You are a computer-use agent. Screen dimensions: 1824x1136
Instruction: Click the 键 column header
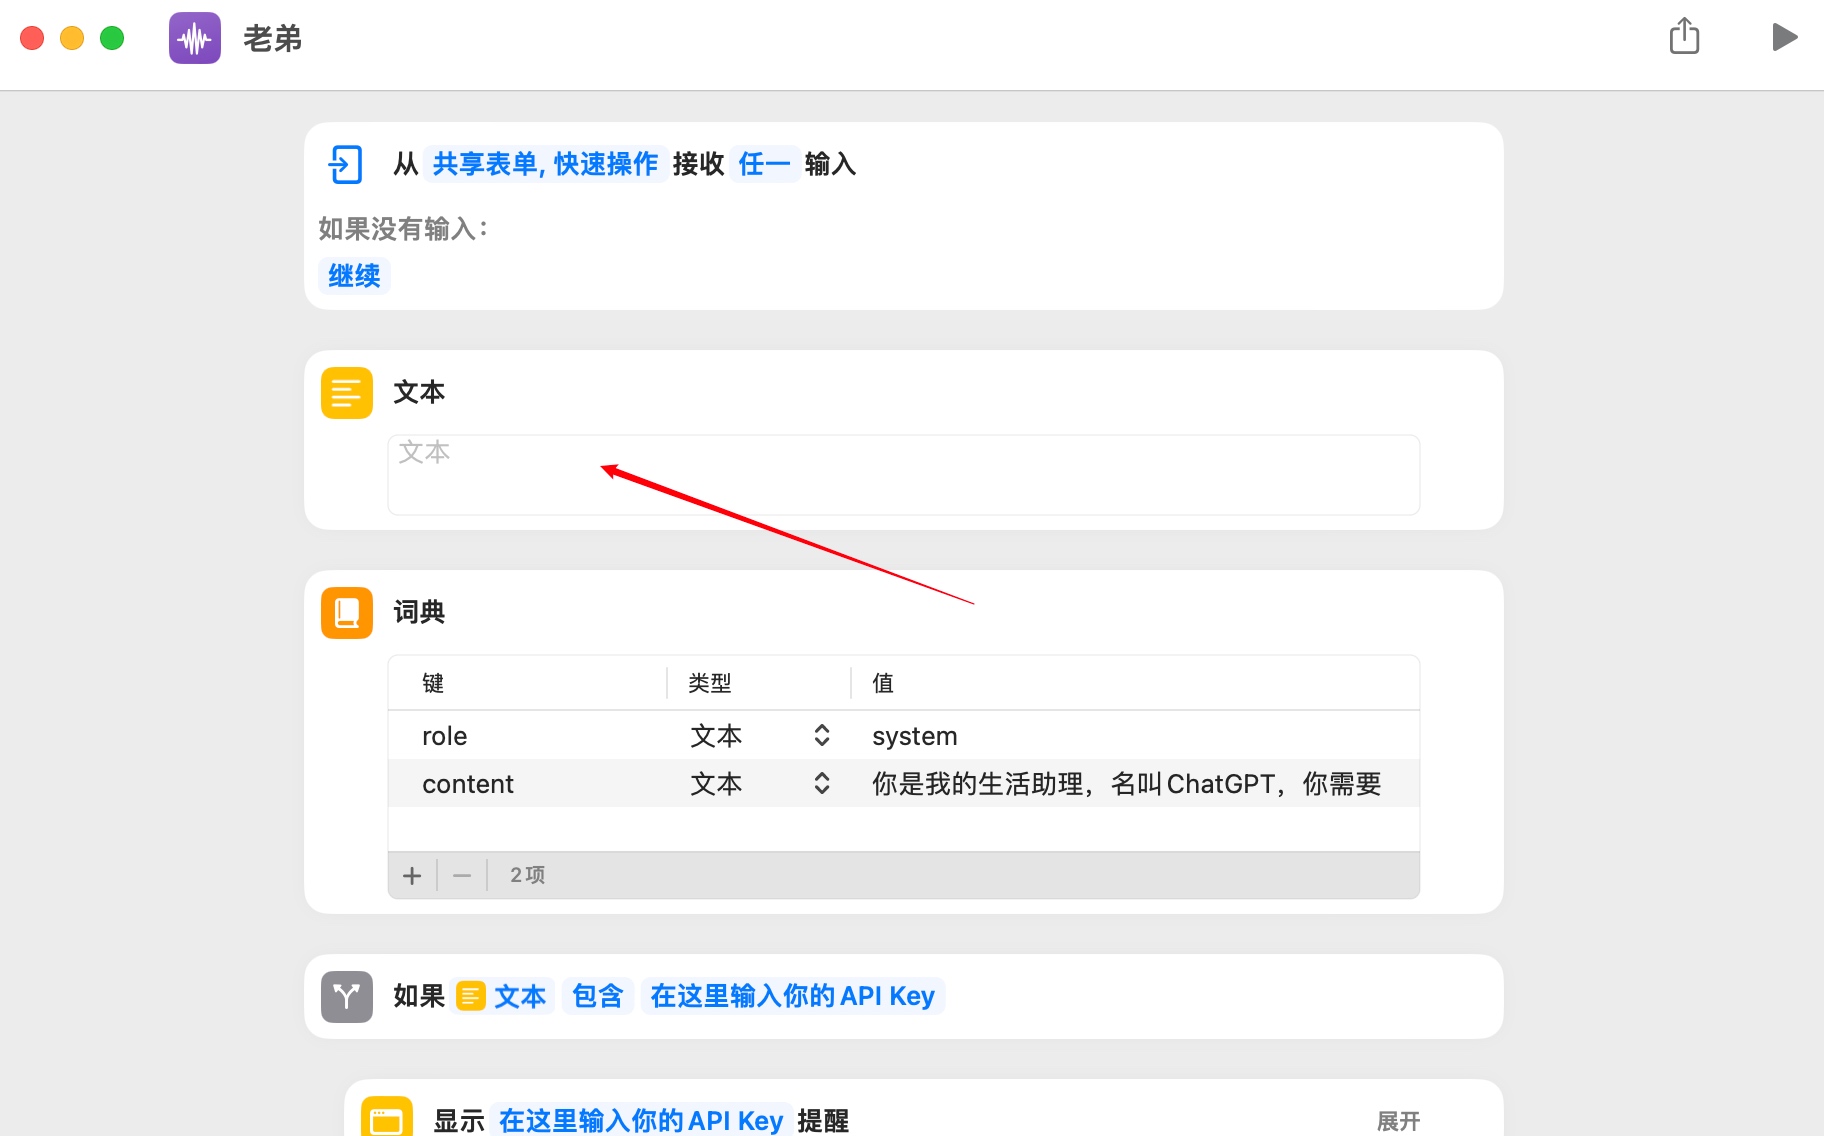[x=433, y=683]
